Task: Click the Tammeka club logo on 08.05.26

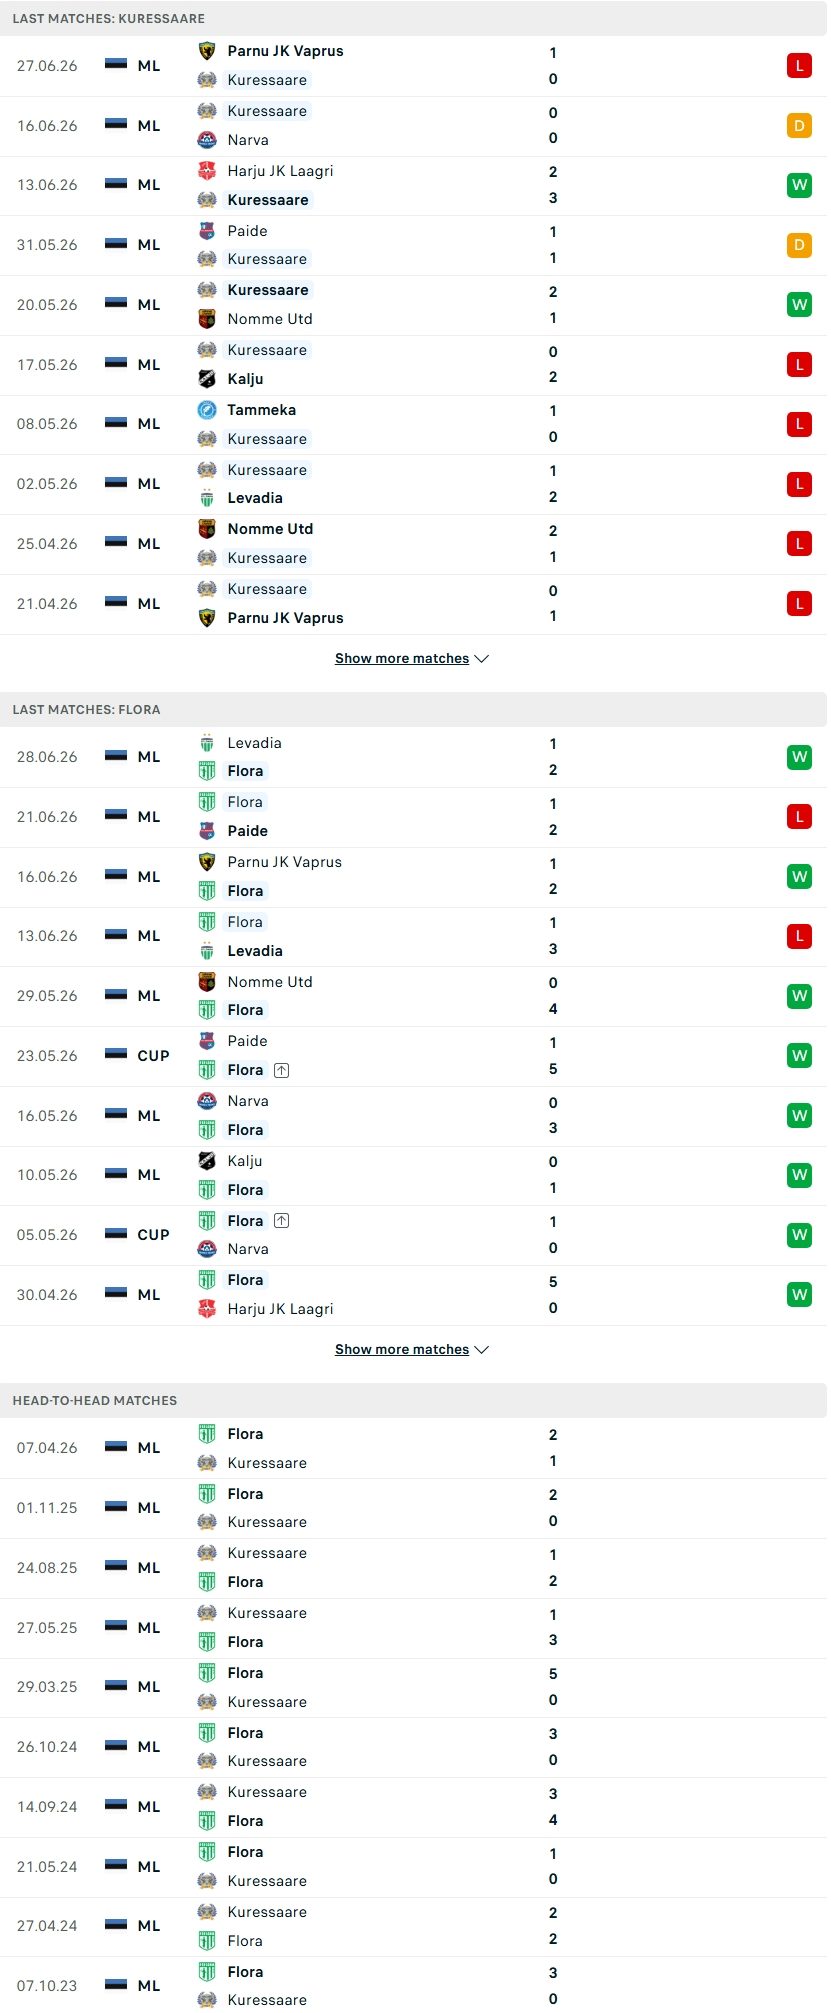Action: click(x=207, y=410)
